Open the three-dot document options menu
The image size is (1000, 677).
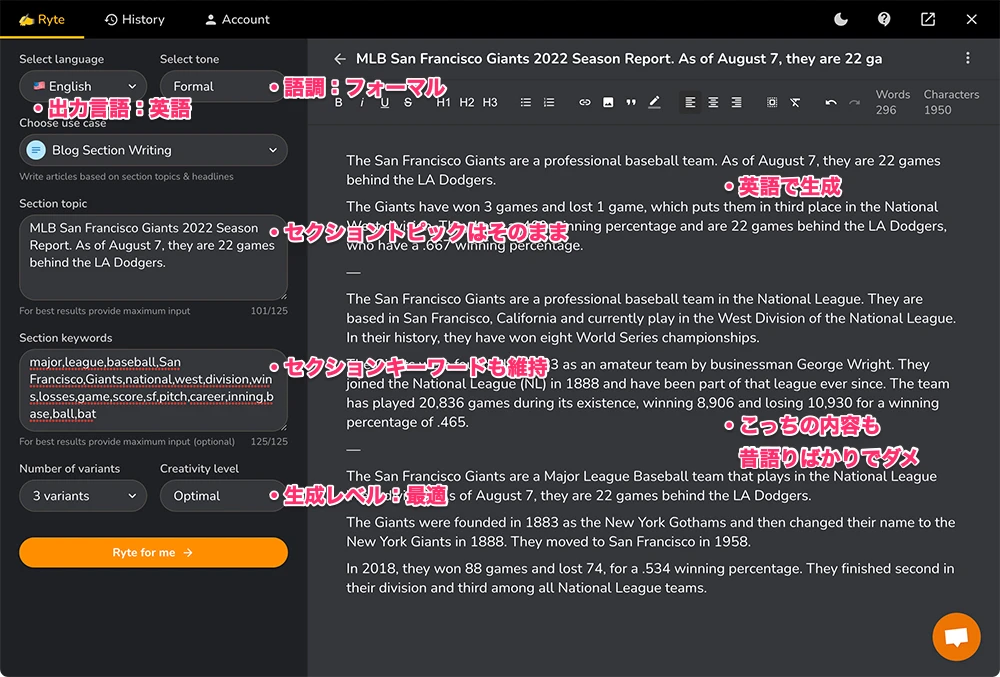tap(967, 58)
